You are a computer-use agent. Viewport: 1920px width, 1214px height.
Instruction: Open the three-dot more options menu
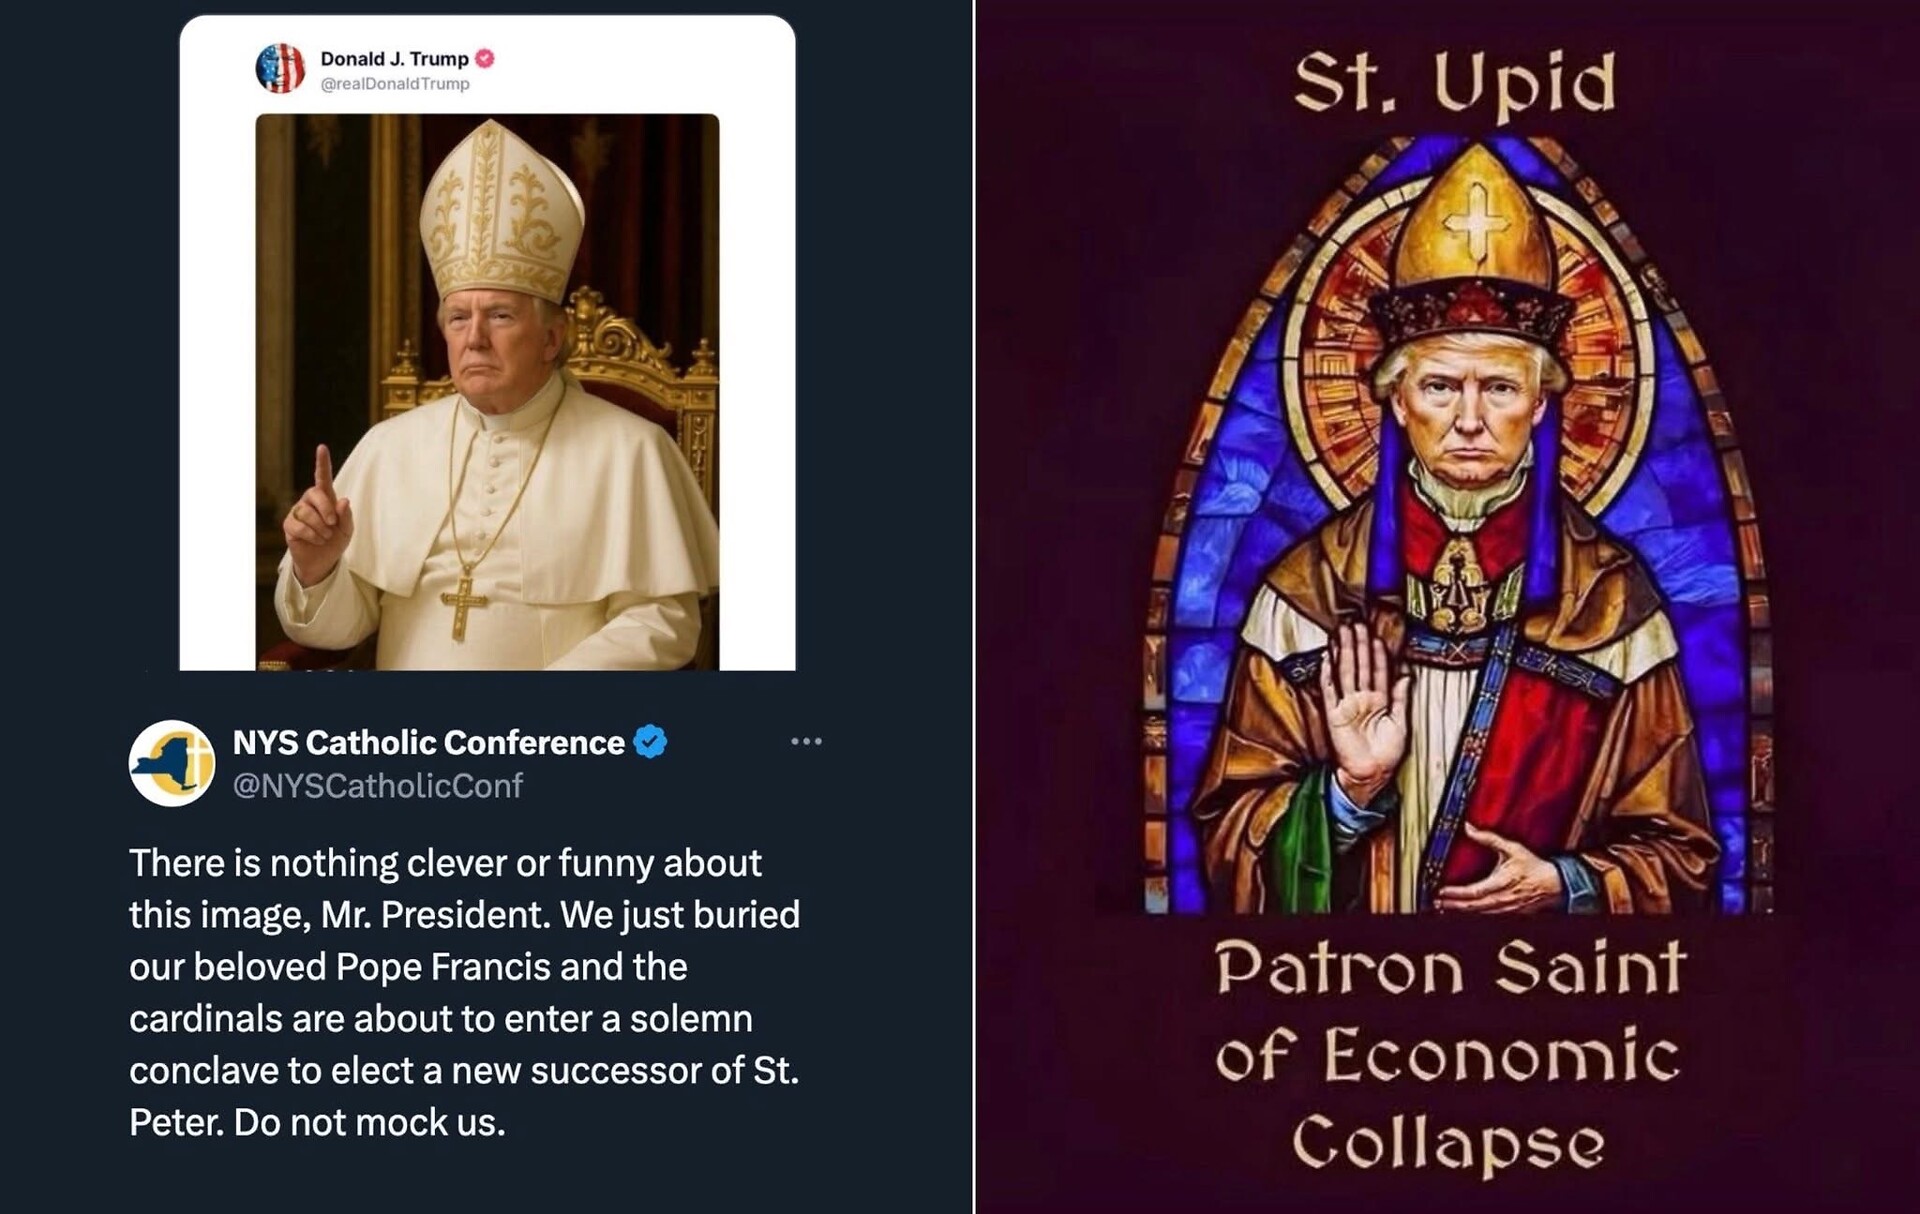tap(806, 741)
